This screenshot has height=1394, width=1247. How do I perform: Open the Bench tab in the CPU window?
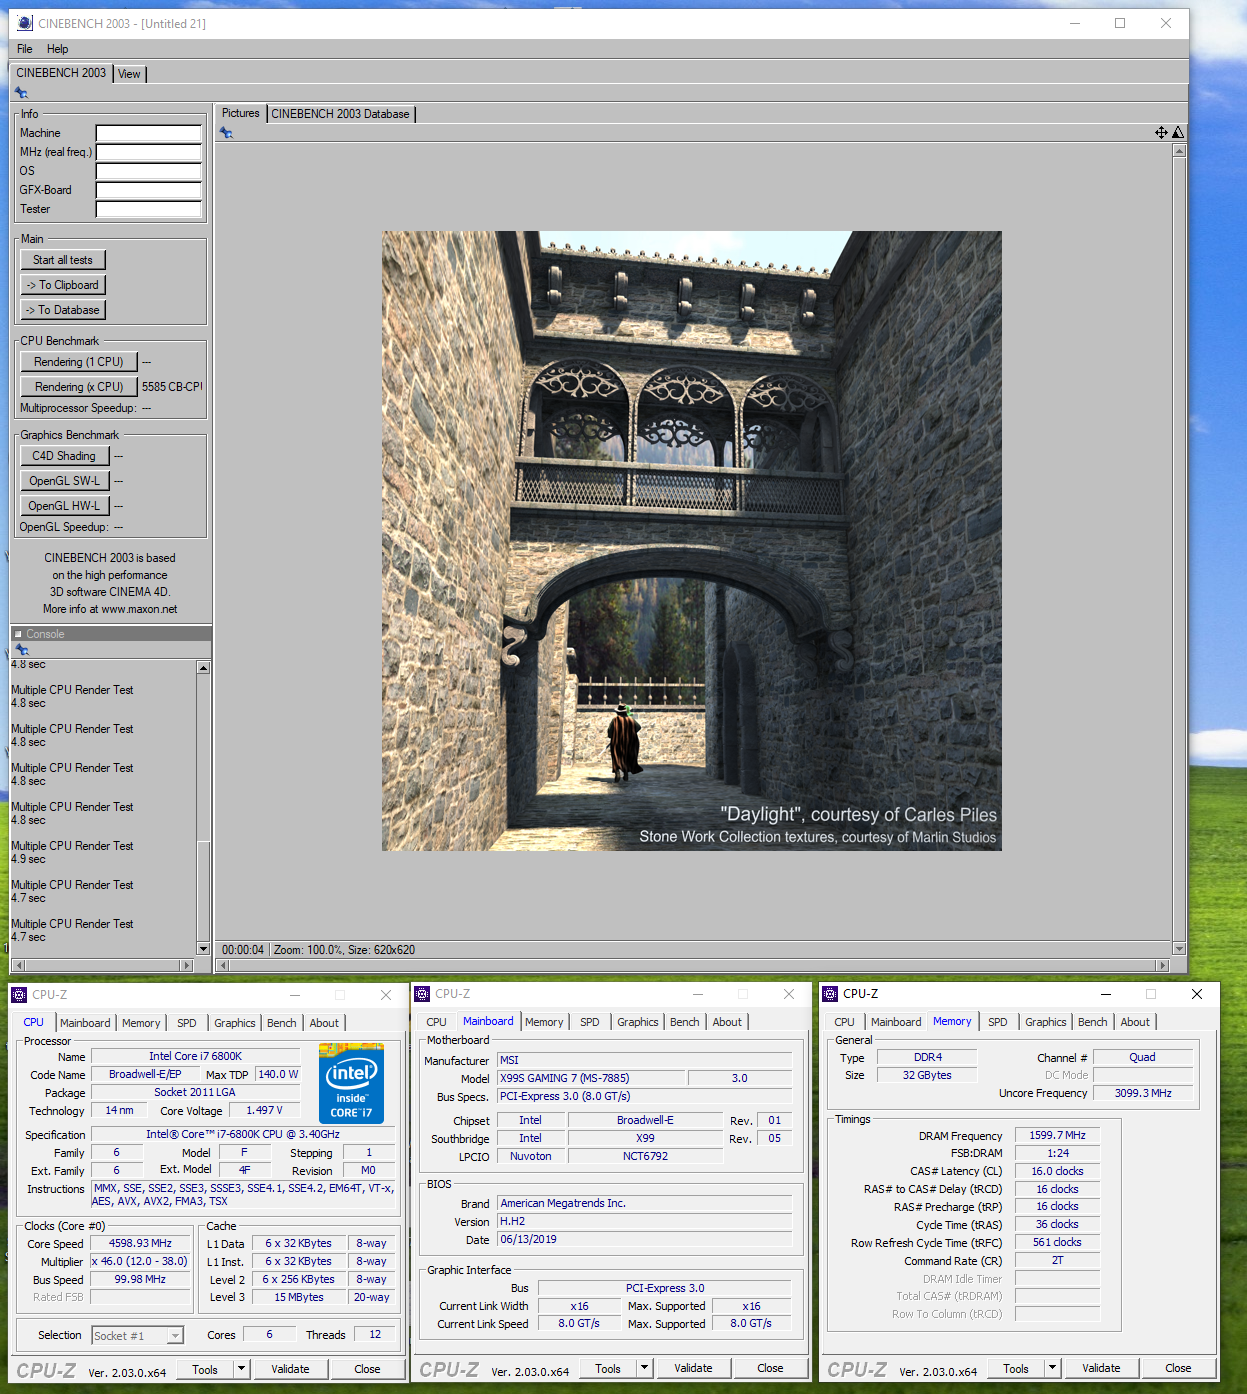pyautogui.click(x=282, y=1023)
